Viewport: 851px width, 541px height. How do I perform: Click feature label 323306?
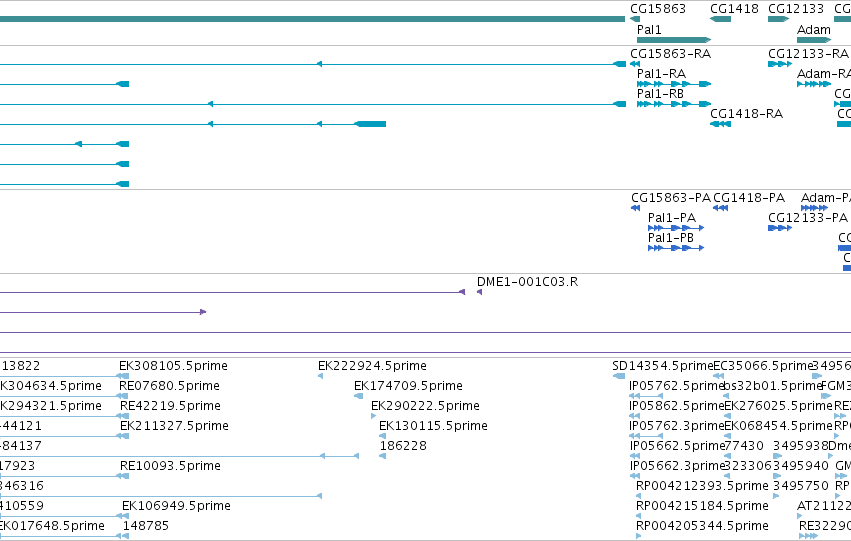pos(750,467)
